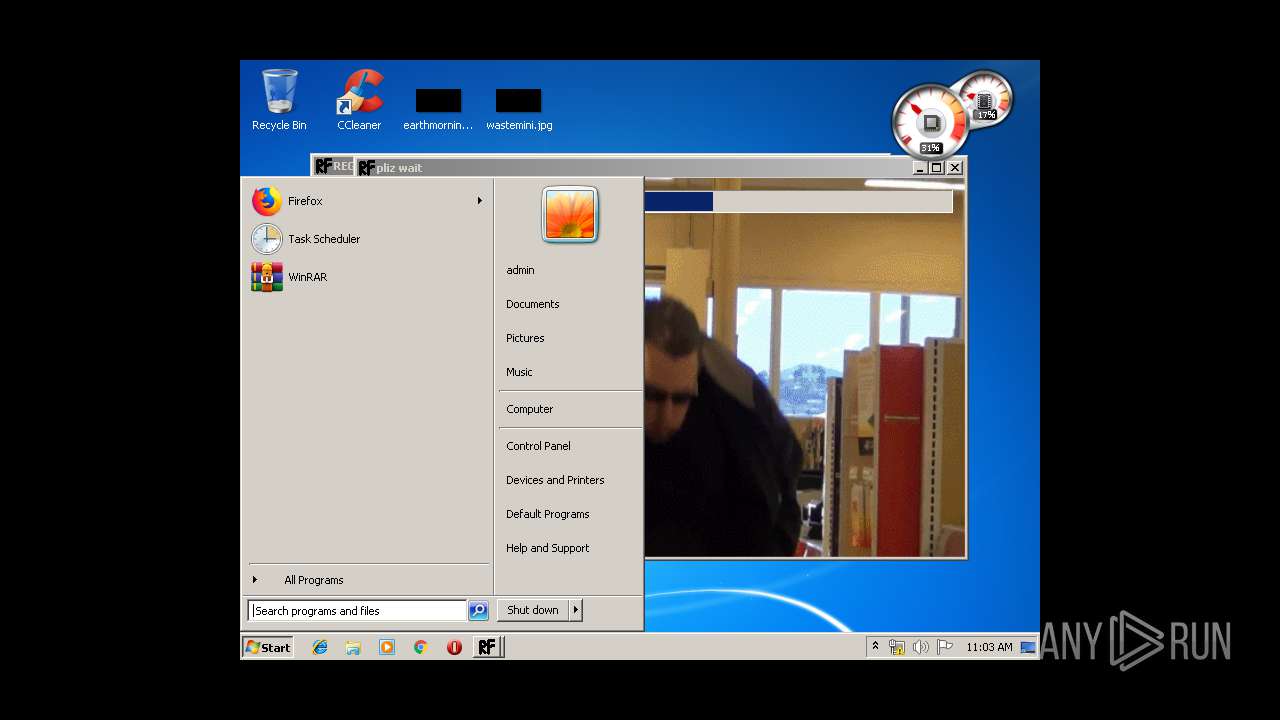
Task: Click the network status tray icon
Action: (897, 647)
